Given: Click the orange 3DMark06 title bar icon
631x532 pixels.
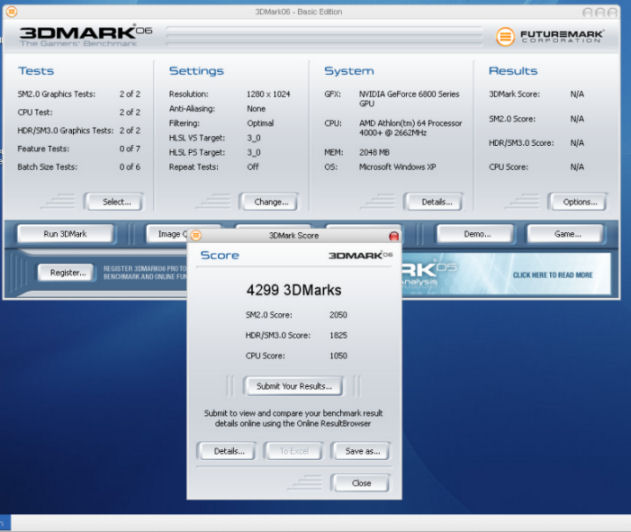Looking at the screenshot, I should (x=12, y=12).
